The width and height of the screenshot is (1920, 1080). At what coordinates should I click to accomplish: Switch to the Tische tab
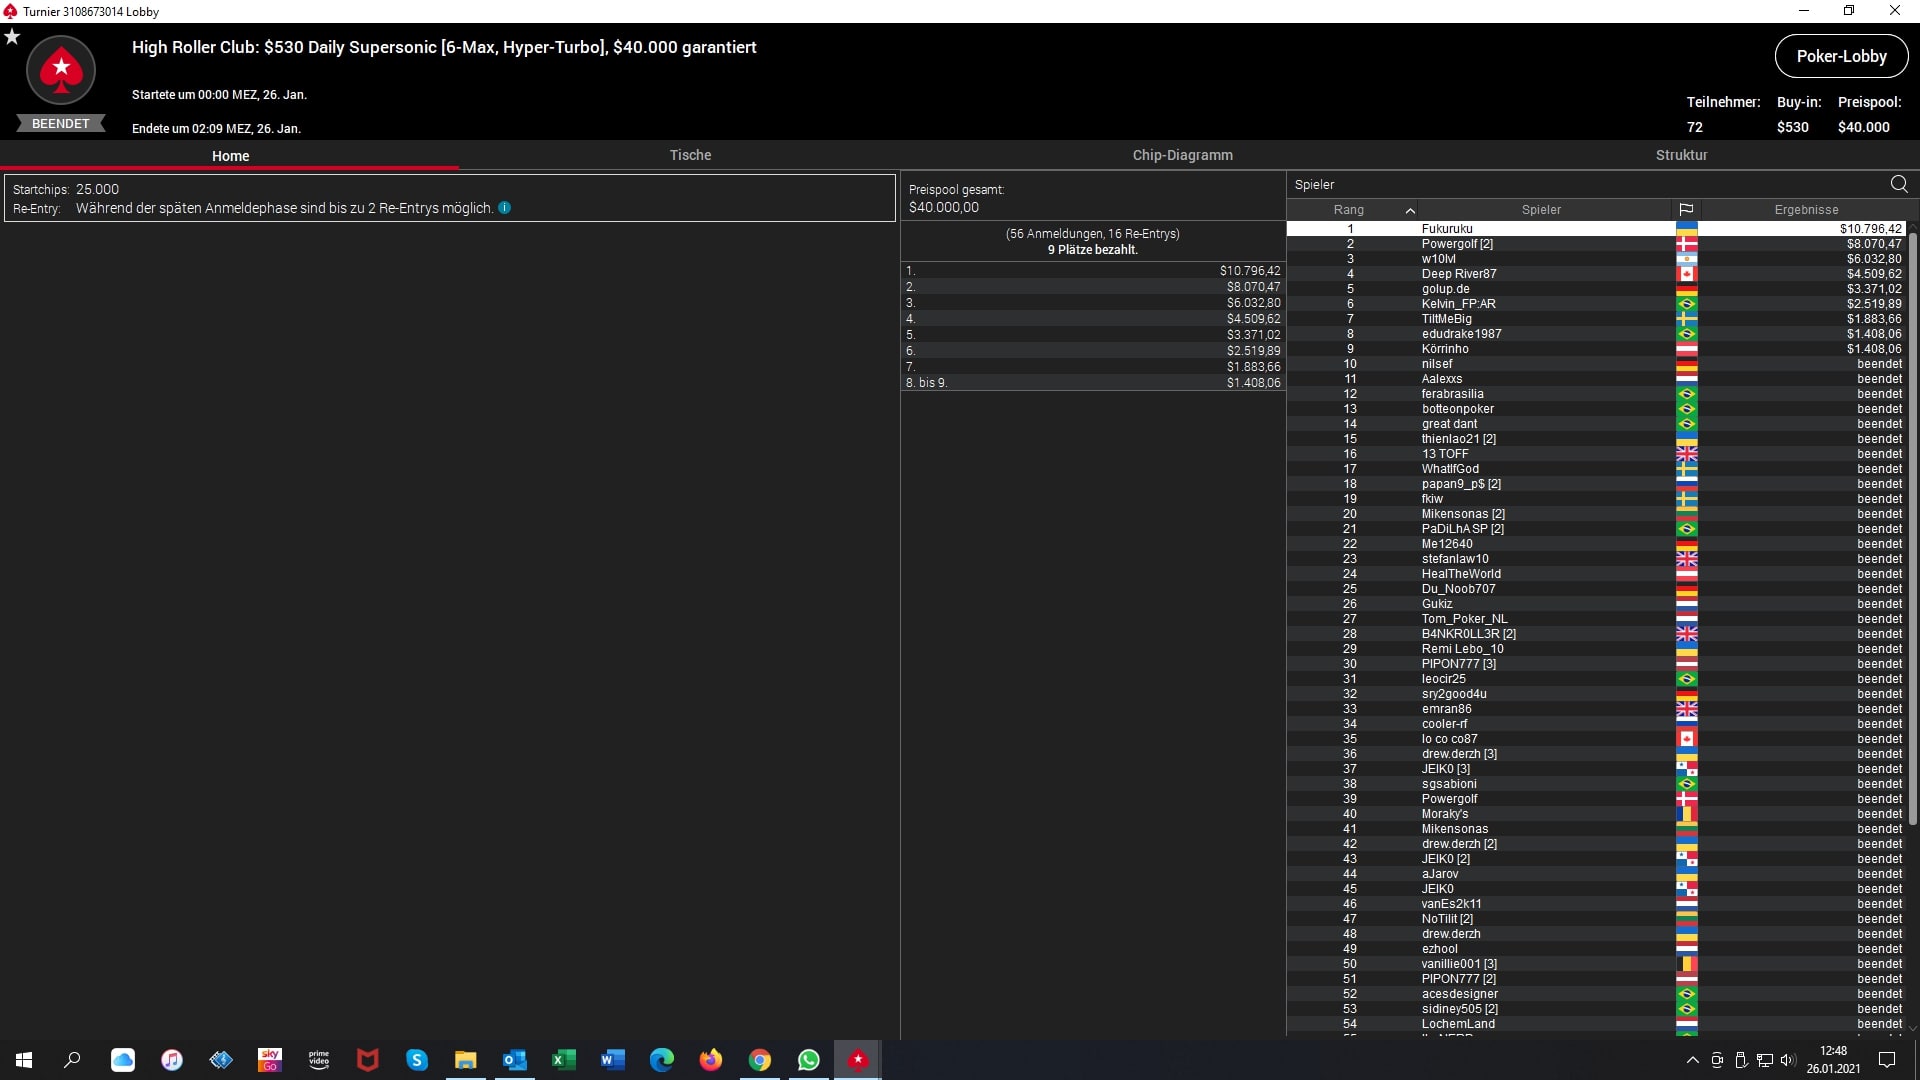coord(690,155)
